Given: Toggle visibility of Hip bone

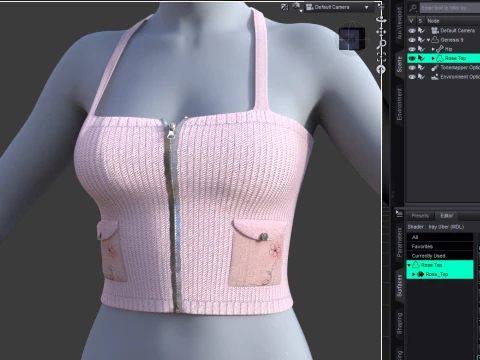Looking at the screenshot, I should point(412,49).
